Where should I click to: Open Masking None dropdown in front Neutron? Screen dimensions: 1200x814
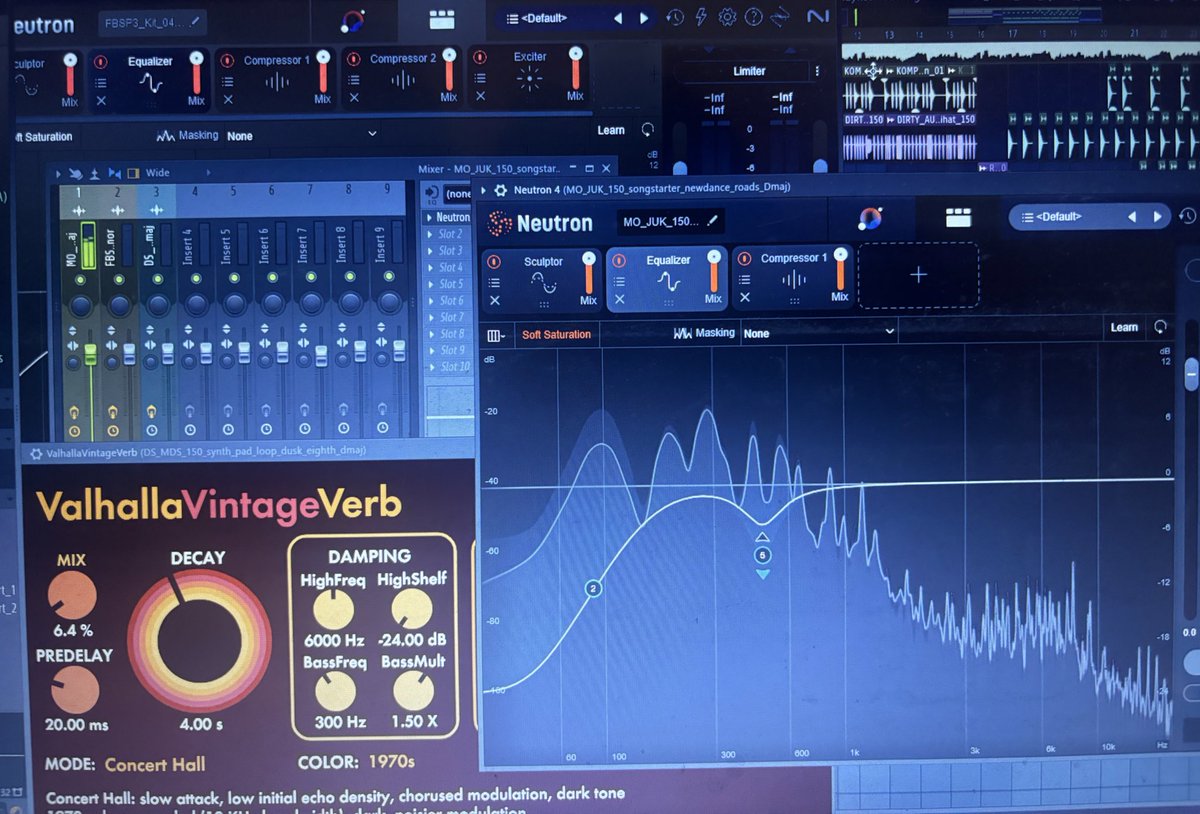click(x=819, y=333)
